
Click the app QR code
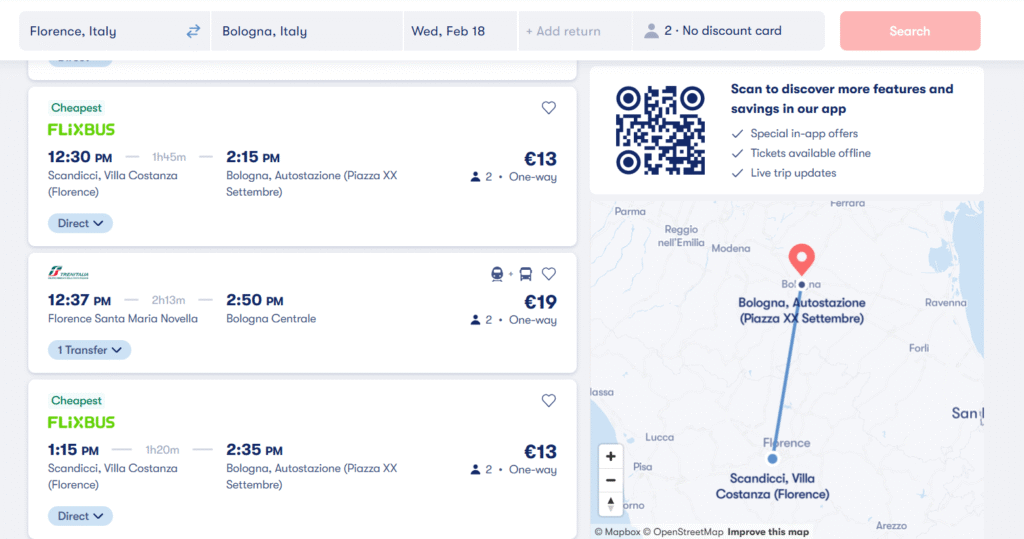[x=660, y=130]
